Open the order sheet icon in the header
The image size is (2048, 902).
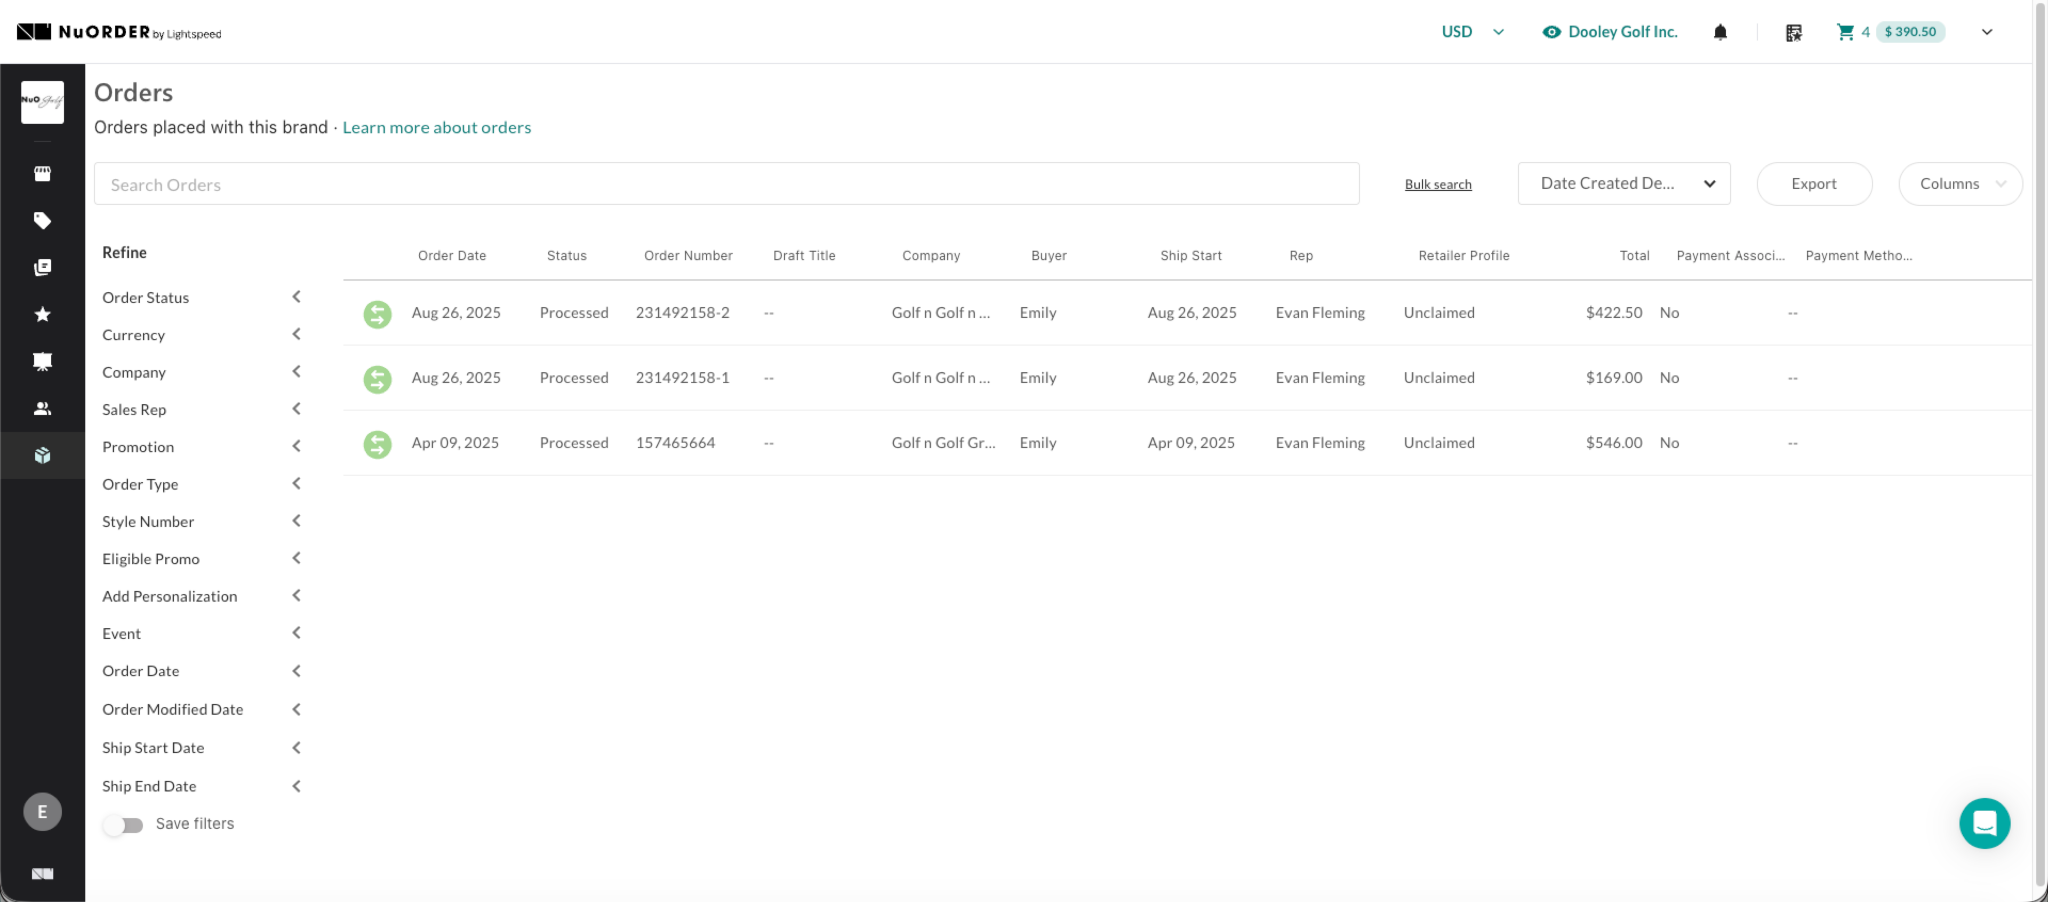click(1794, 32)
